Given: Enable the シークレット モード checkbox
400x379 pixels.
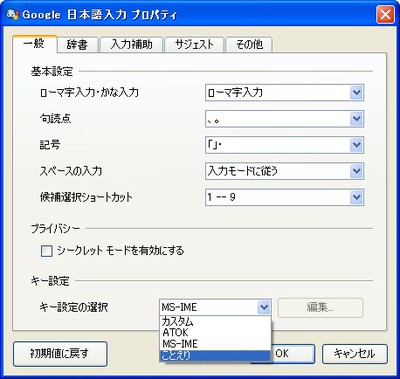Looking at the screenshot, I should click(x=47, y=251).
